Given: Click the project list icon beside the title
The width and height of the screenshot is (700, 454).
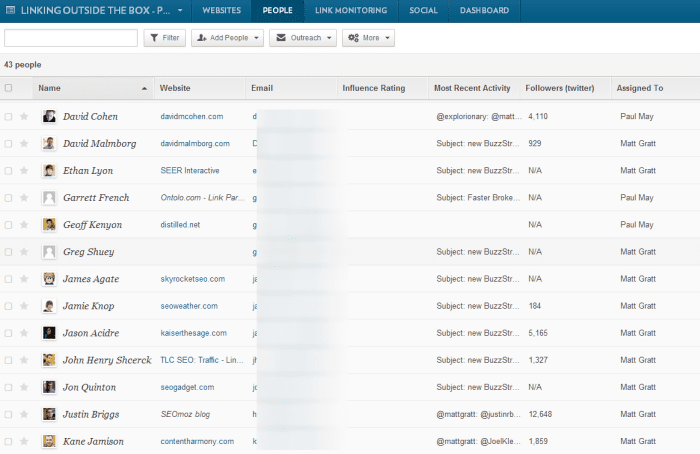Looking at the screenshot, I should tap(10, 10).
